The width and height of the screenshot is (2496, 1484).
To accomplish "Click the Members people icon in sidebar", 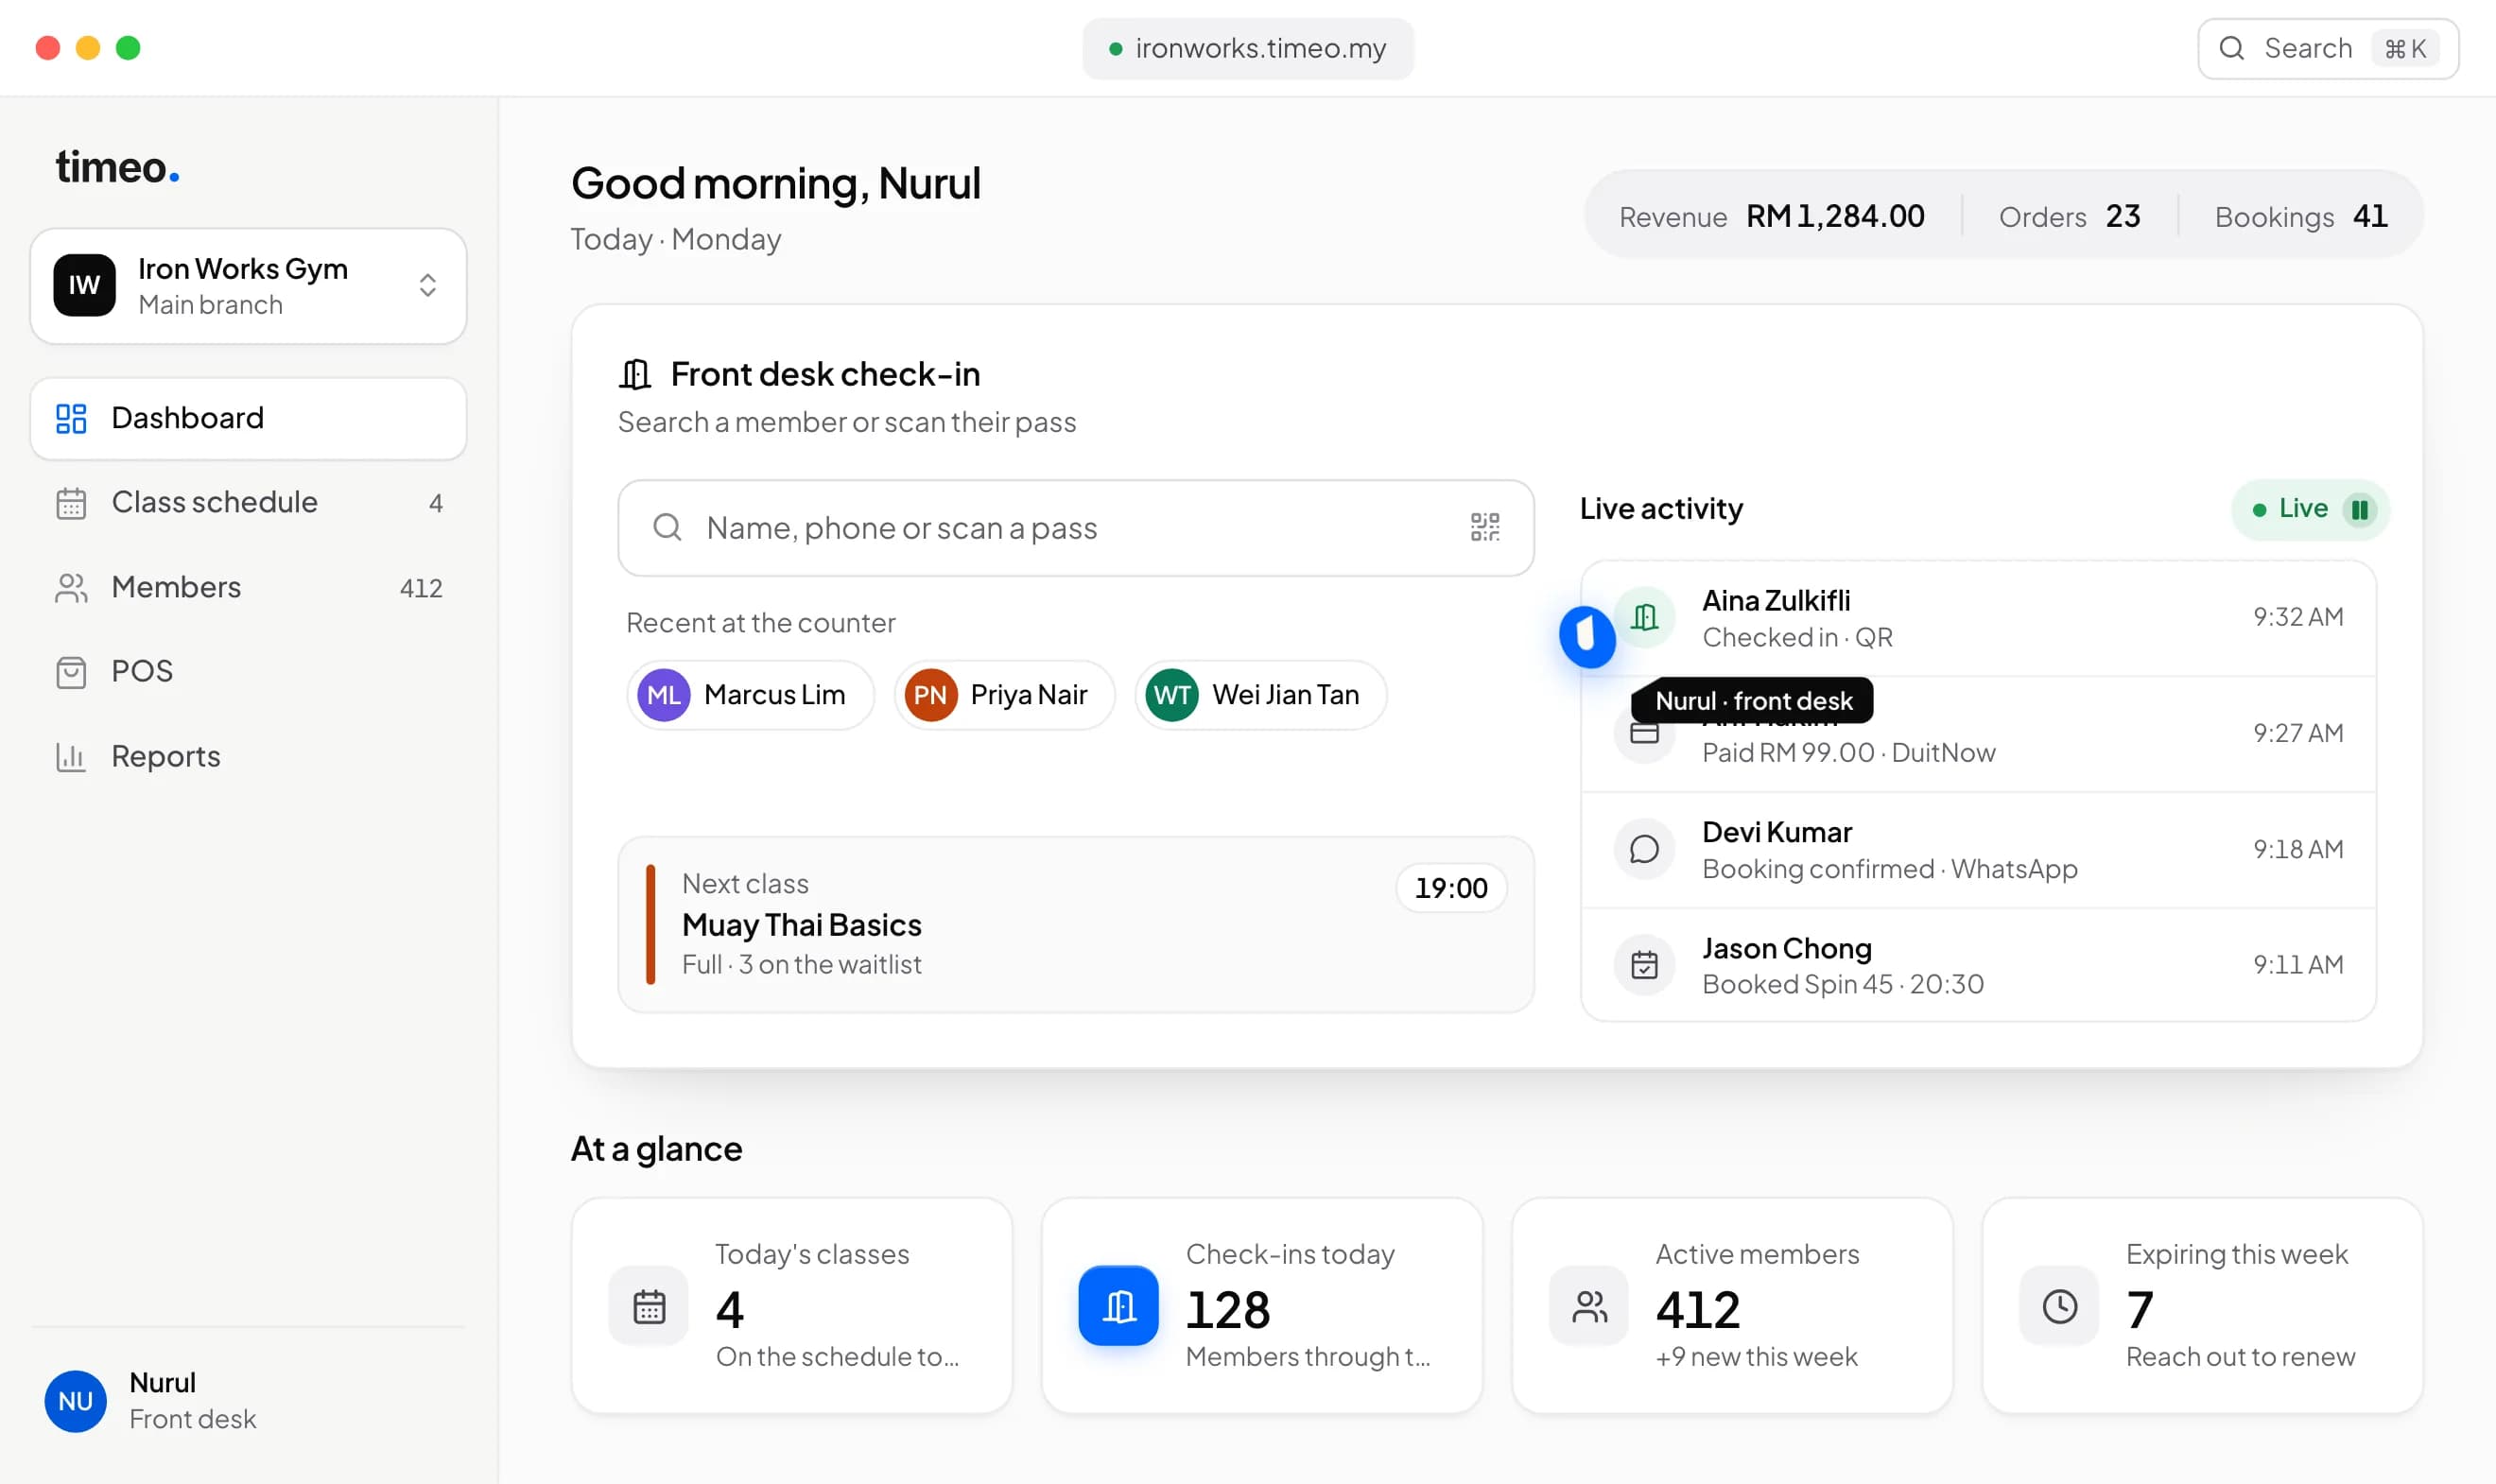I will [x=71, y=588].
